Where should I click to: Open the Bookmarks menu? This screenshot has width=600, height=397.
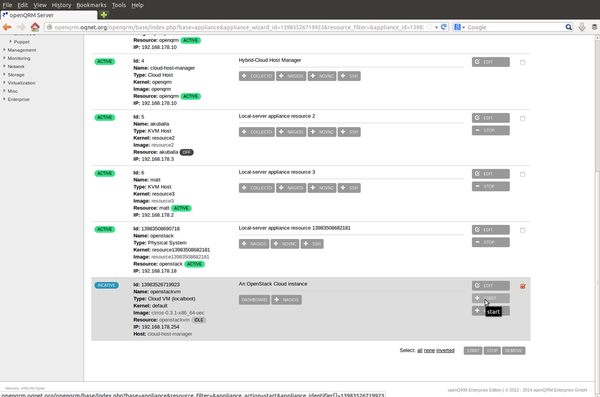(x=91, y=5)
